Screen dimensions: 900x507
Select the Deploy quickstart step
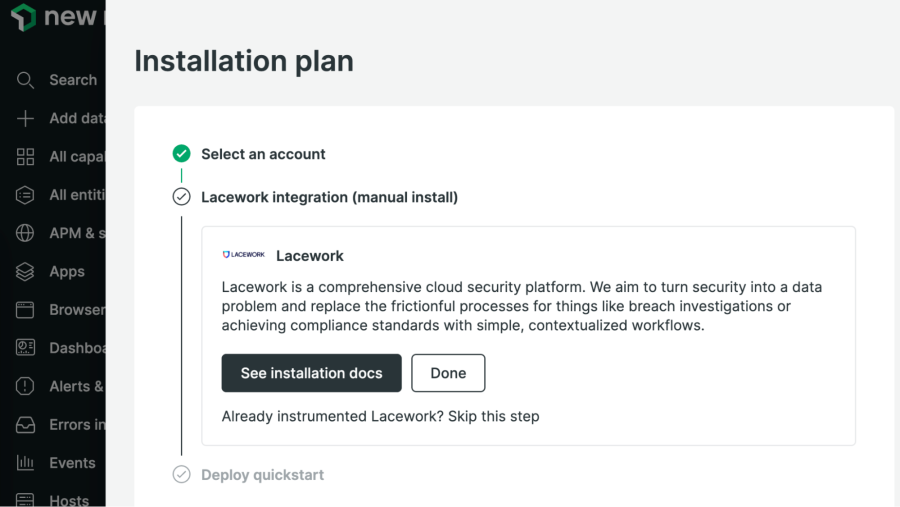pos(262,475)
